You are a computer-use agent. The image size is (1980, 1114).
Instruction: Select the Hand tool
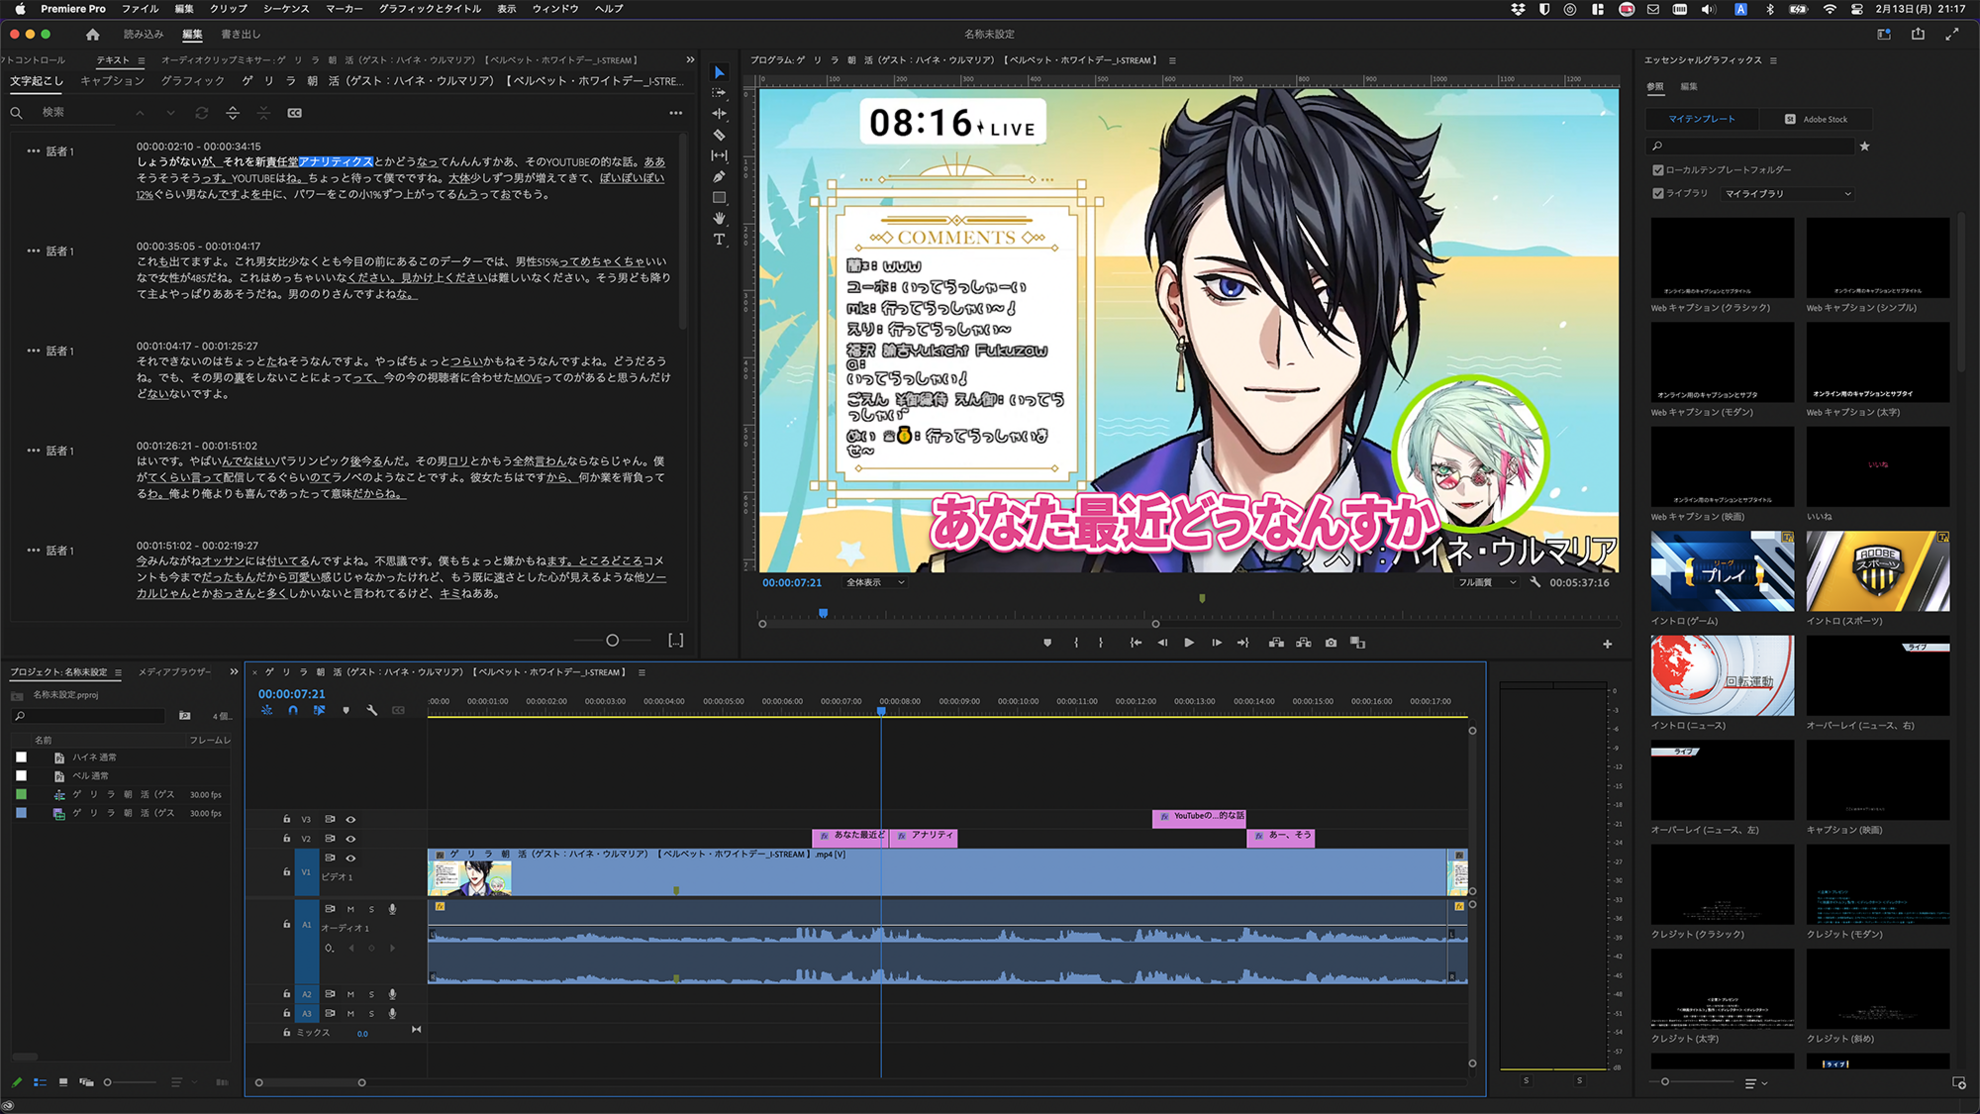[x=720, y=219]
